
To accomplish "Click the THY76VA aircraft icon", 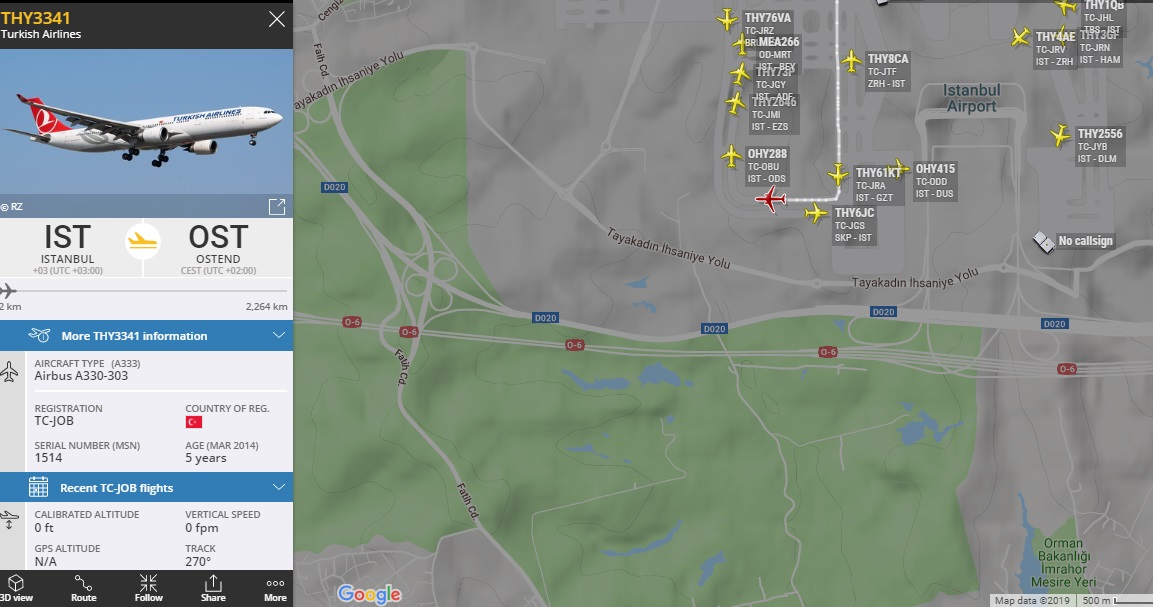I will [x=728, y=19].
